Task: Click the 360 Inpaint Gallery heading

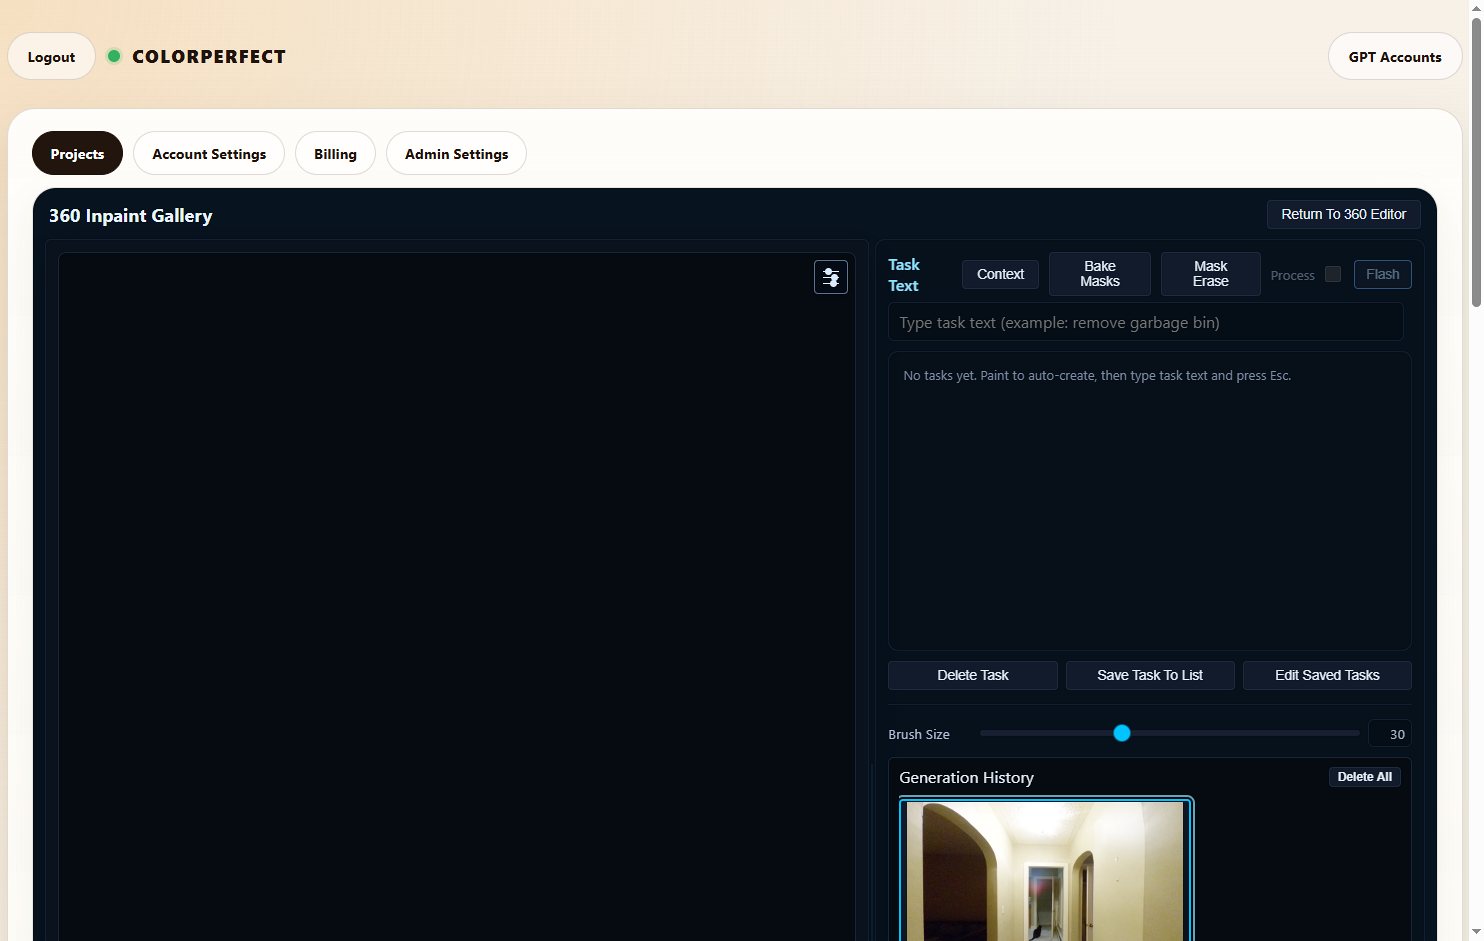Action: pyautogui.click(x=131, y=215)
